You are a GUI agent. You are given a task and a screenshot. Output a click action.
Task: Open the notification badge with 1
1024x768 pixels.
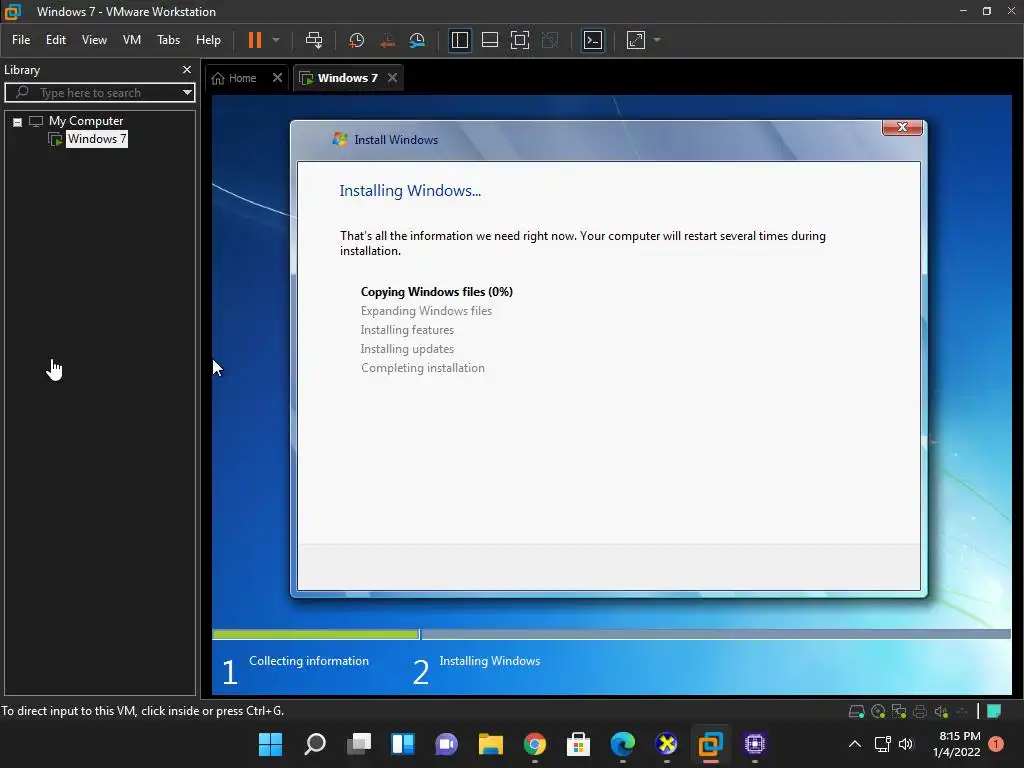(996, 744)
